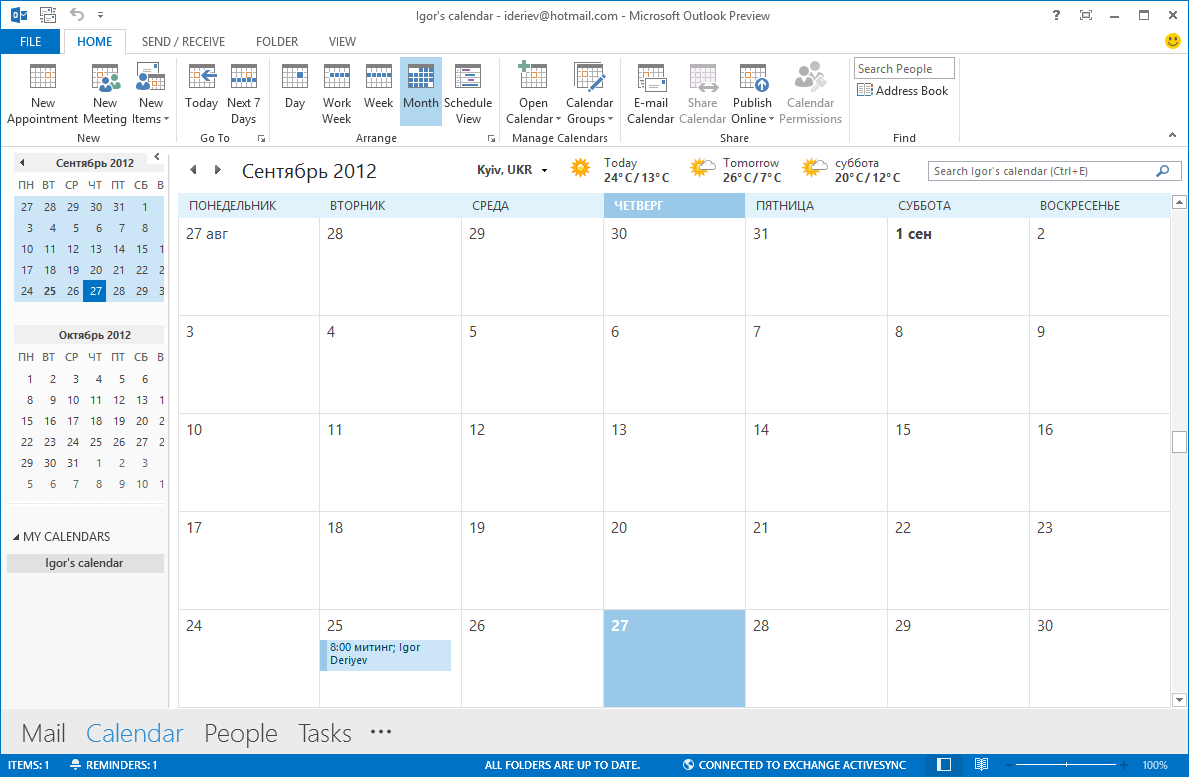Click Send/Receive All Folders quick access icon
The width and height of the screenshot is (1189, 777).
tap(48, 14)
